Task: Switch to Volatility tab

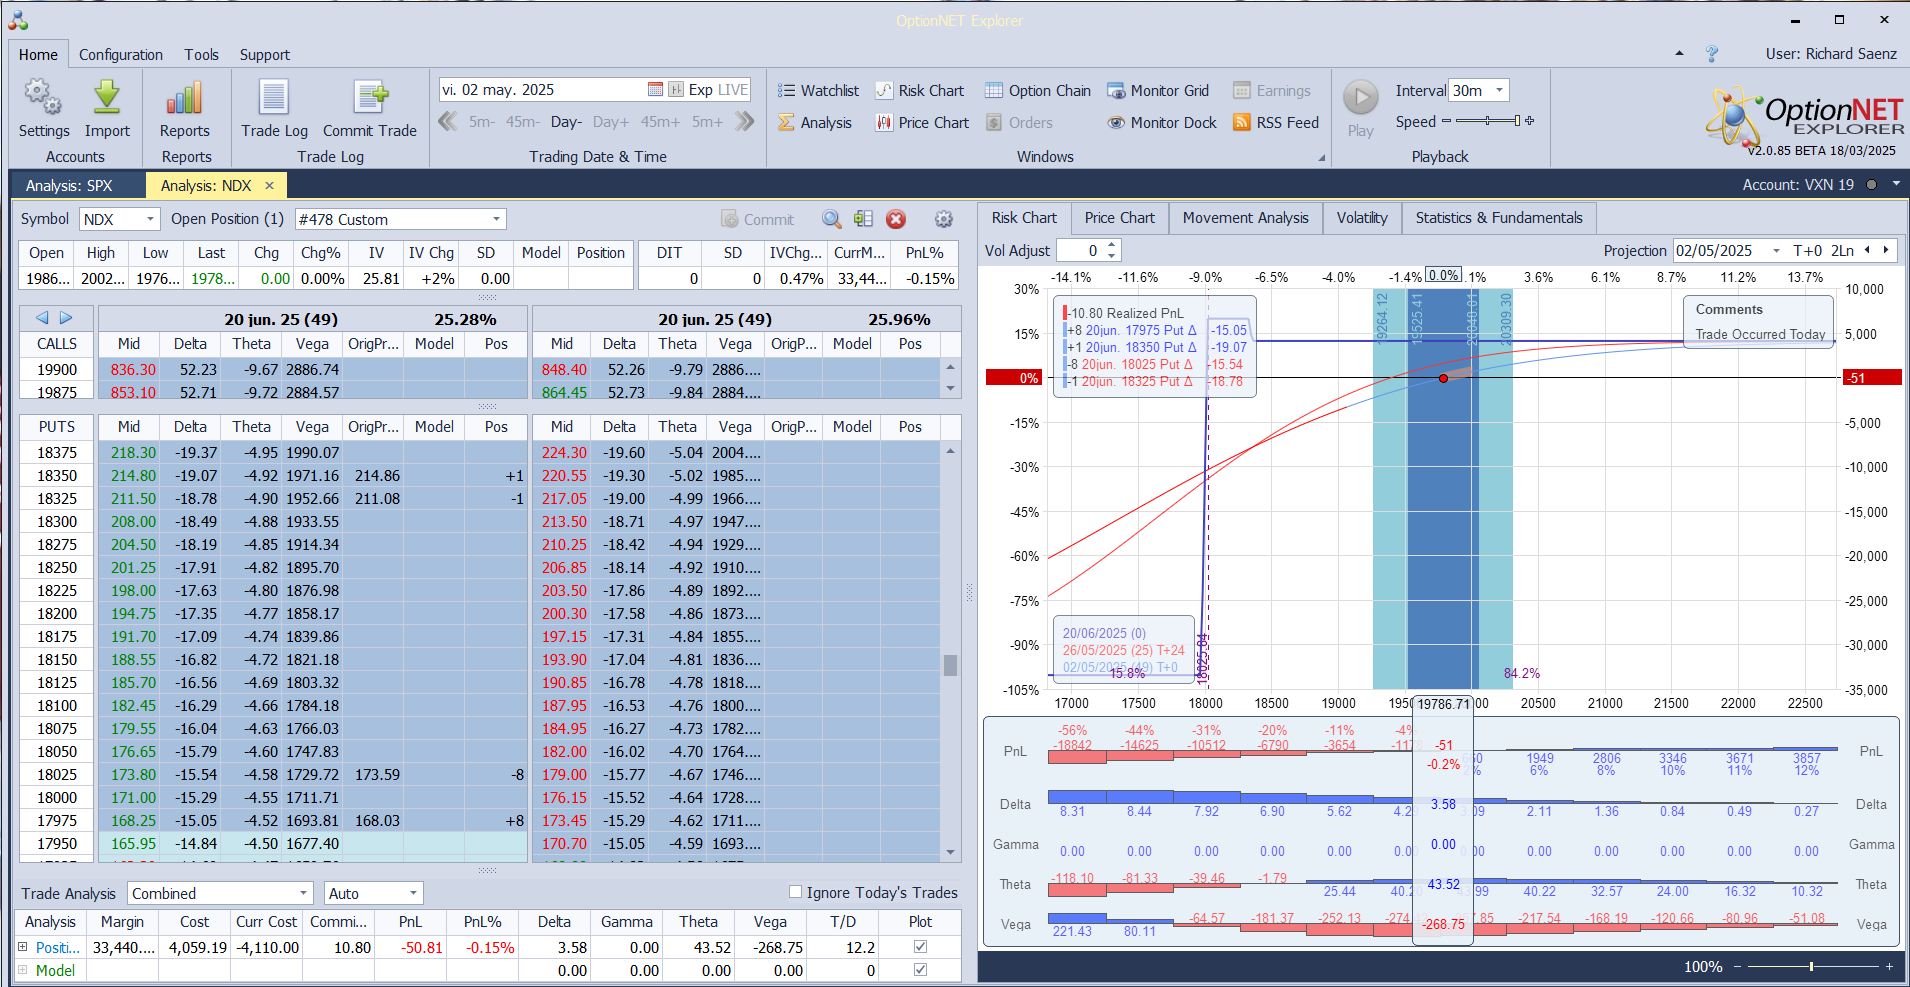Action: [1362, 218]
